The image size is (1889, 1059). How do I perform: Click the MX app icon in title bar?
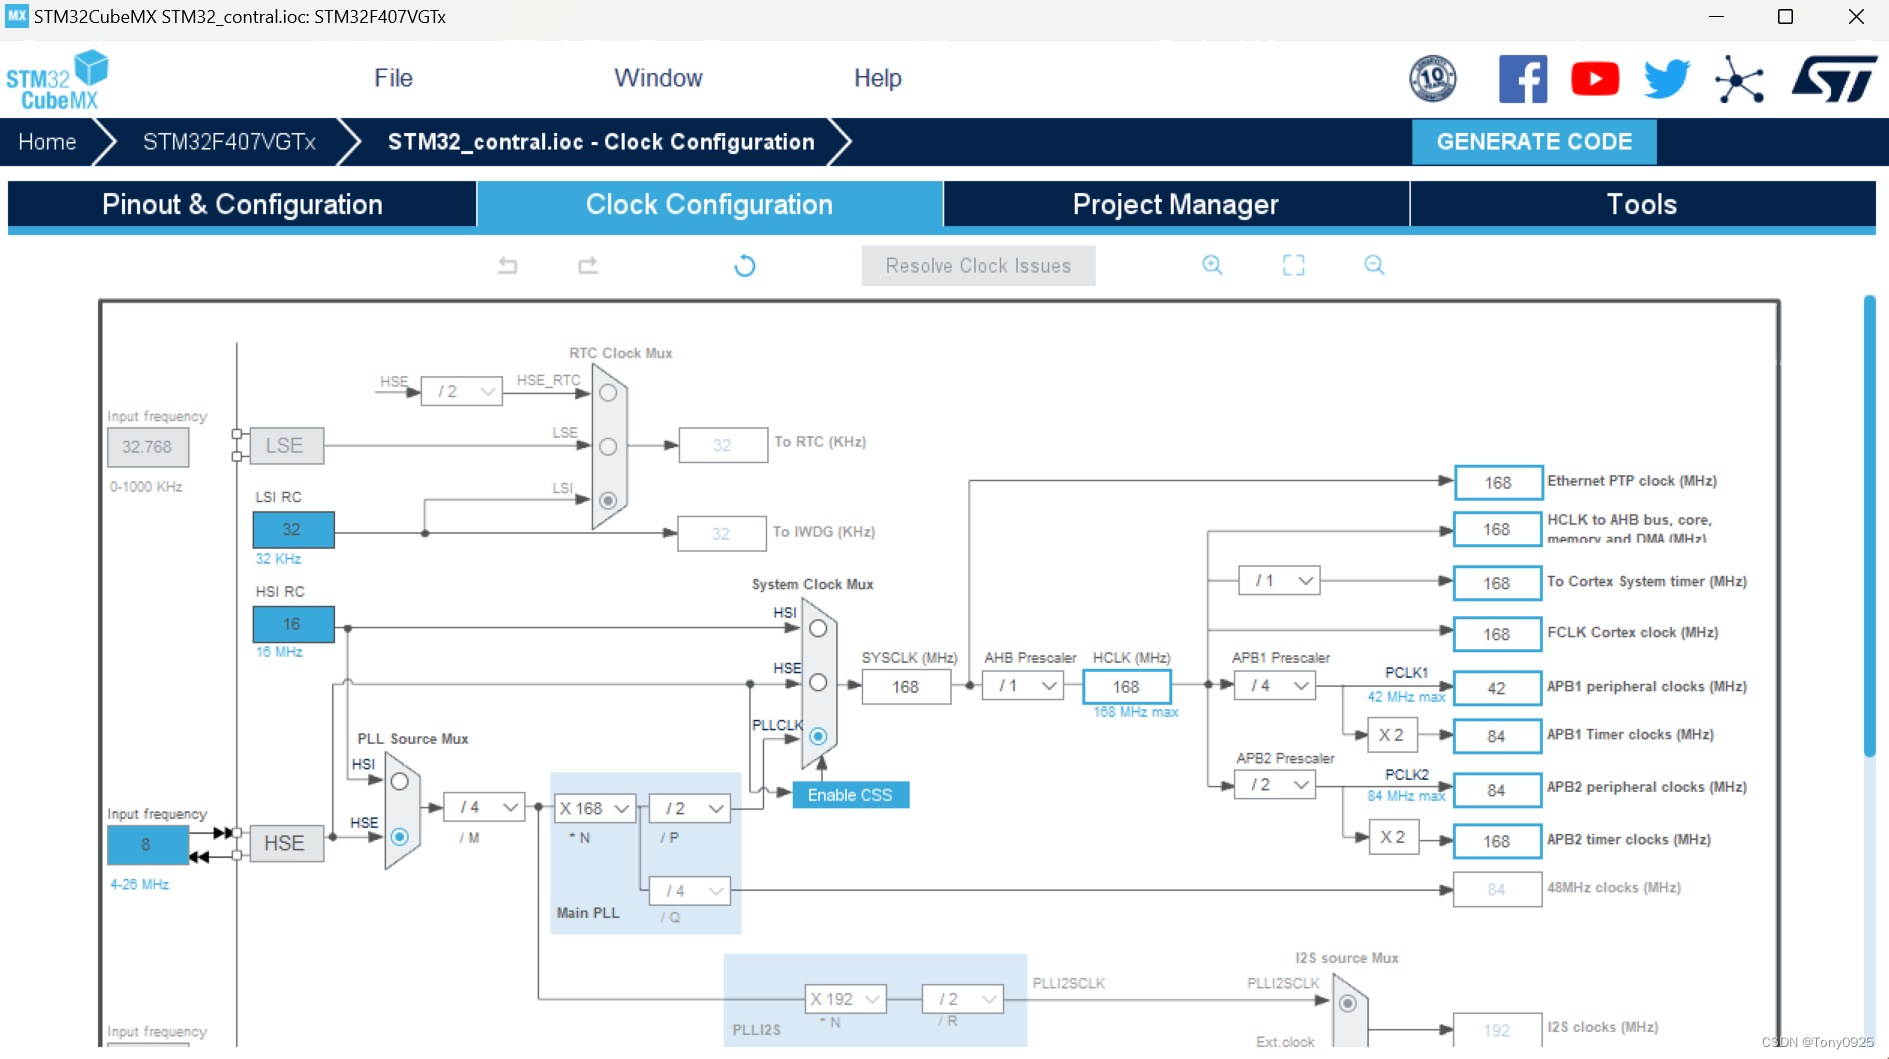coord(16,16)
